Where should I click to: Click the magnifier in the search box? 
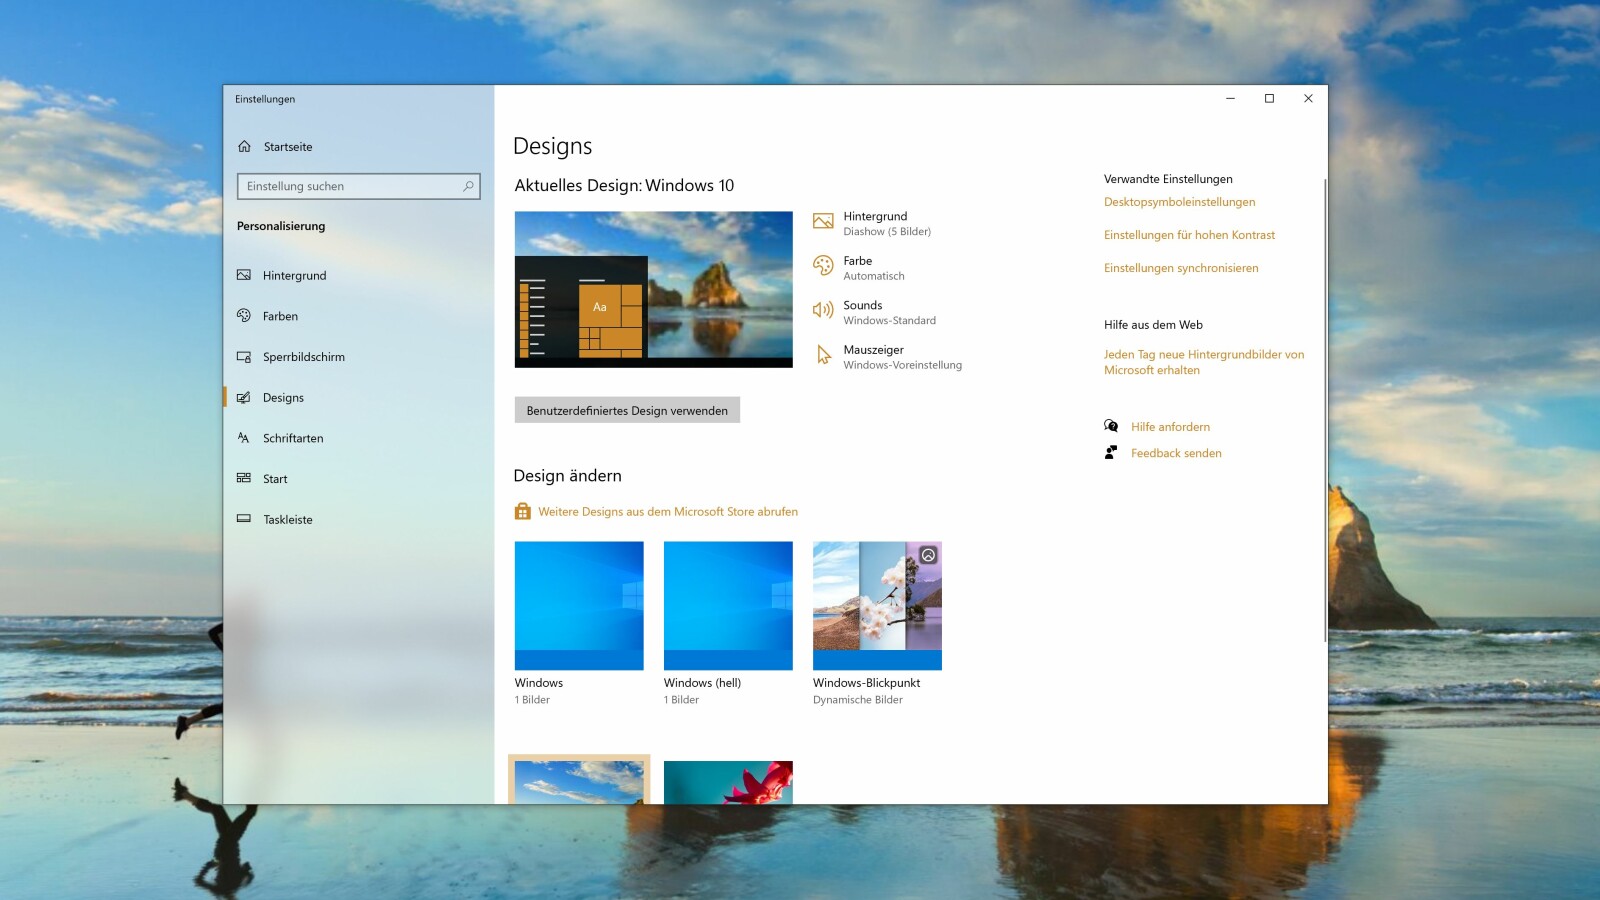468,186
